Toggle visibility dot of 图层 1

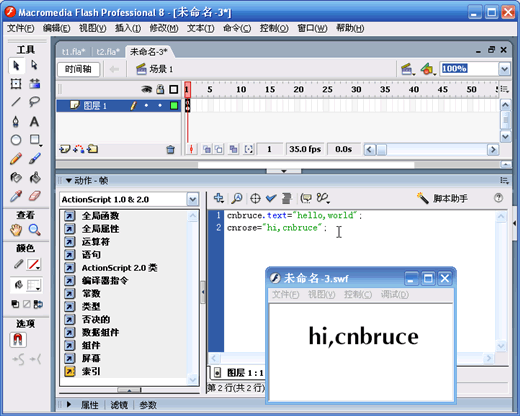click(146, 106)
